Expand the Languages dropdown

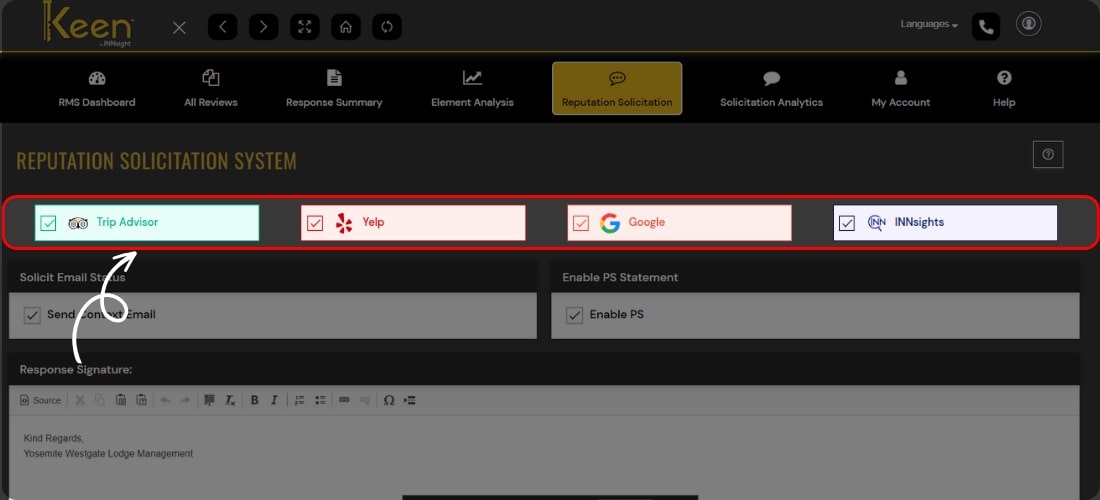tap(929, 24)
